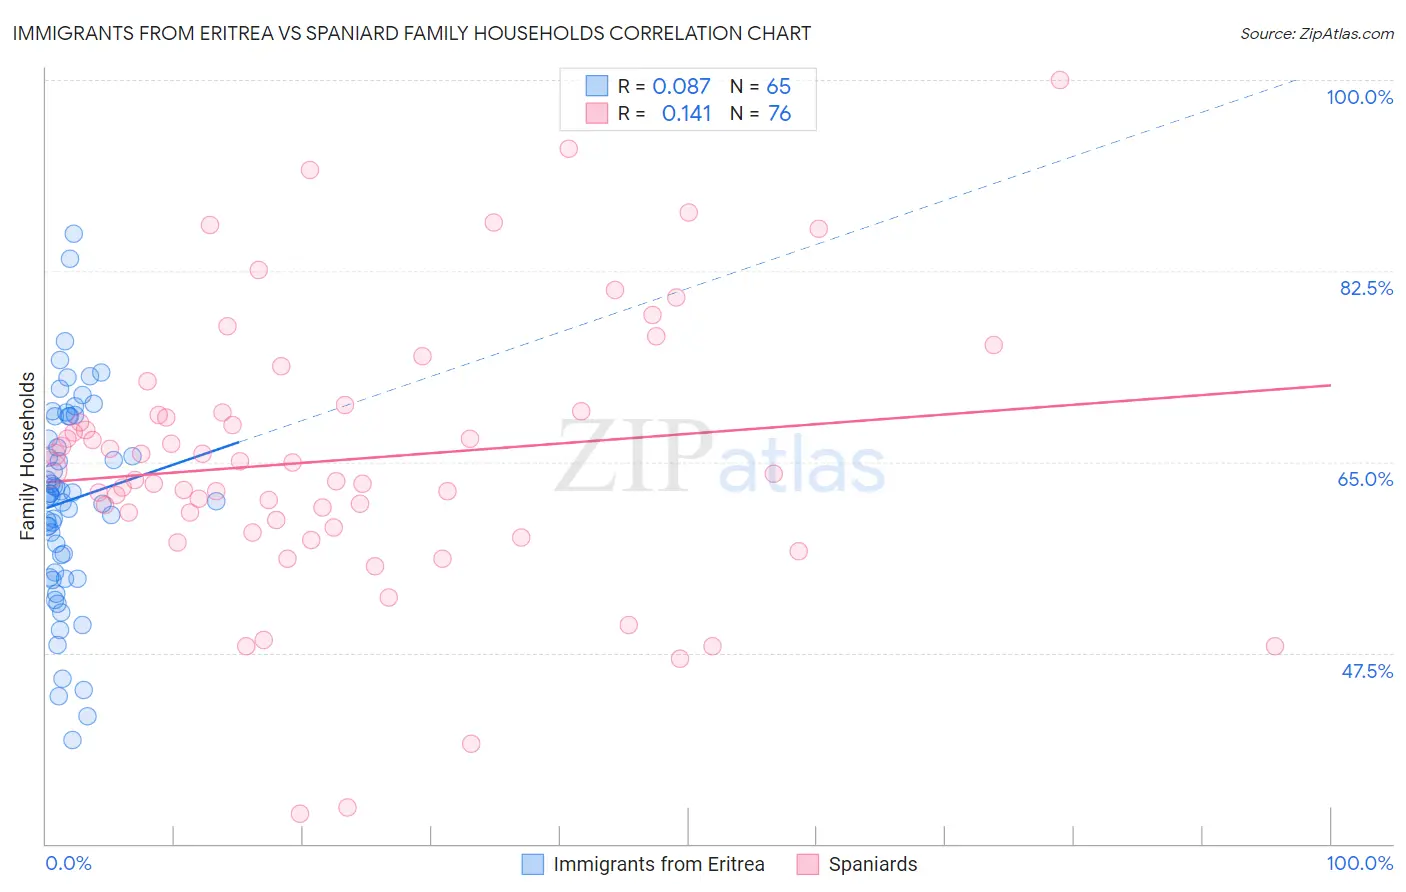1406x892 pixels.
Task: Click the 47.5% y-axis label
Action: pos(1367,671)
